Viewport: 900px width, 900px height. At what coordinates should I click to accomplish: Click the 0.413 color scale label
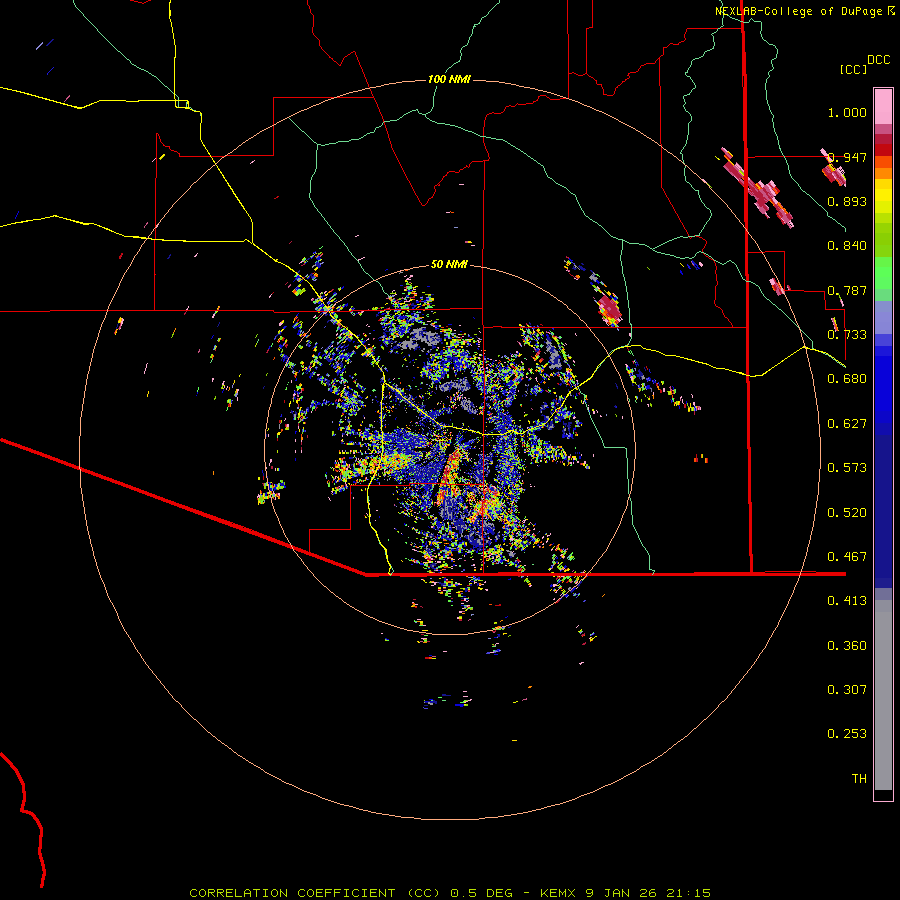847,601
